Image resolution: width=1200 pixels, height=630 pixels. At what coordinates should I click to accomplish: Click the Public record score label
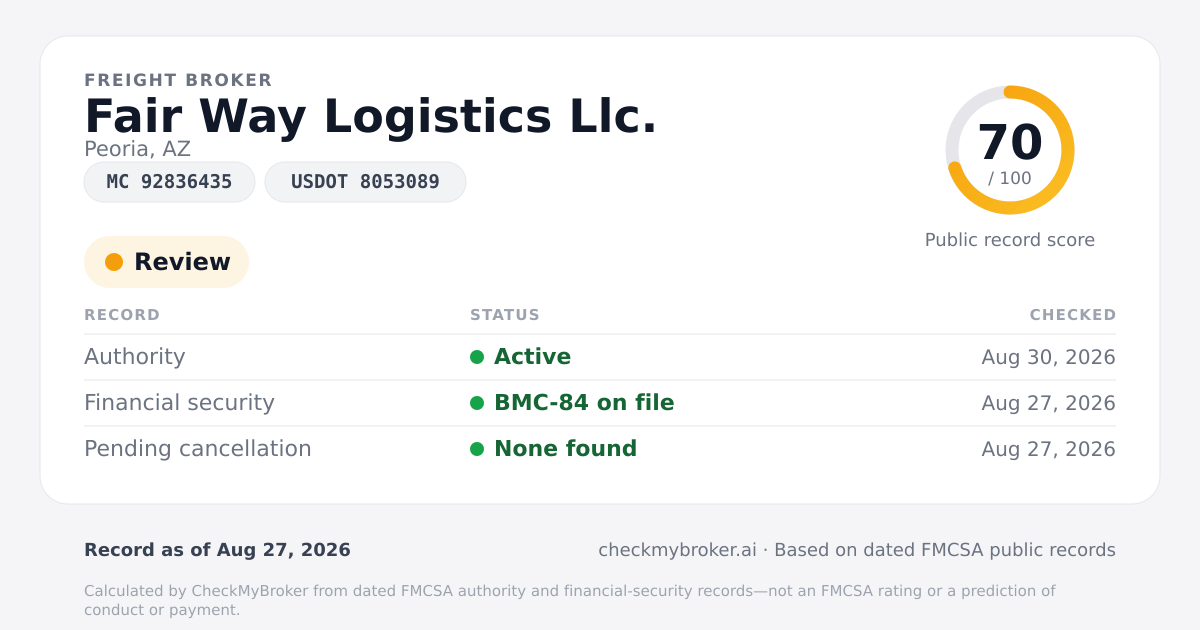(x=1010, y=240)
